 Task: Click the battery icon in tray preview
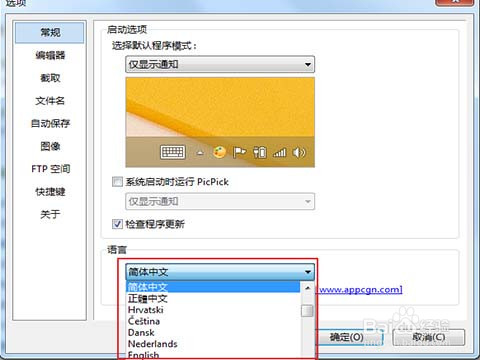[260, 152]
